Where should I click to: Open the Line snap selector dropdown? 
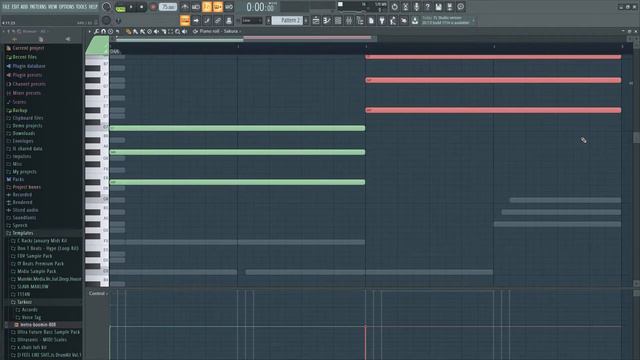(252, 20)
